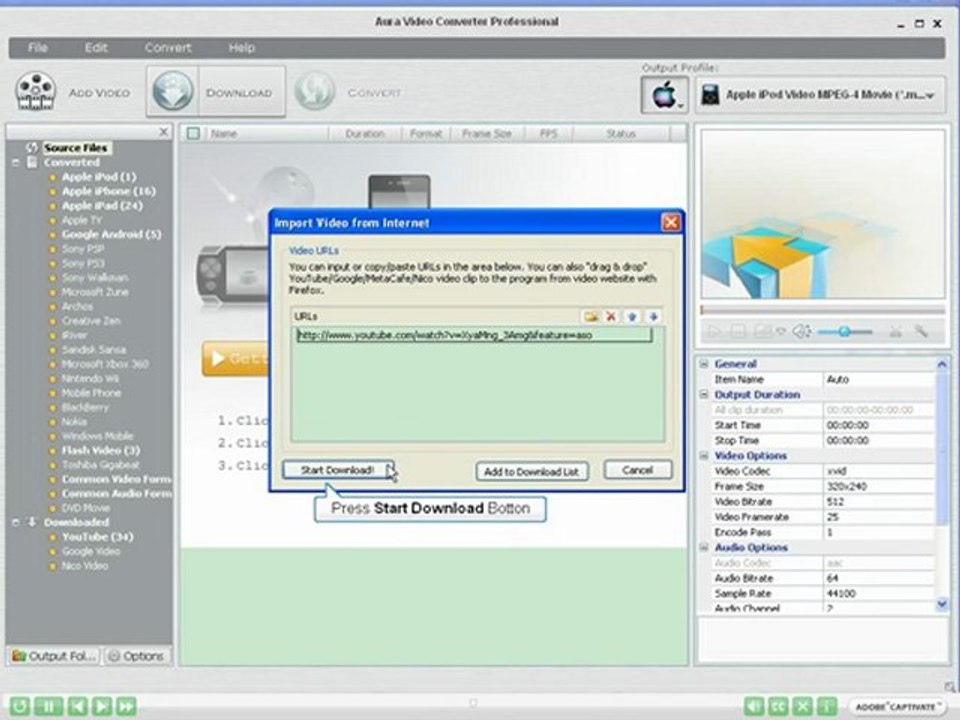
Task: Click the preview play icon under the thumbnail
Action: pyautogui.click(x=714, y=332)
